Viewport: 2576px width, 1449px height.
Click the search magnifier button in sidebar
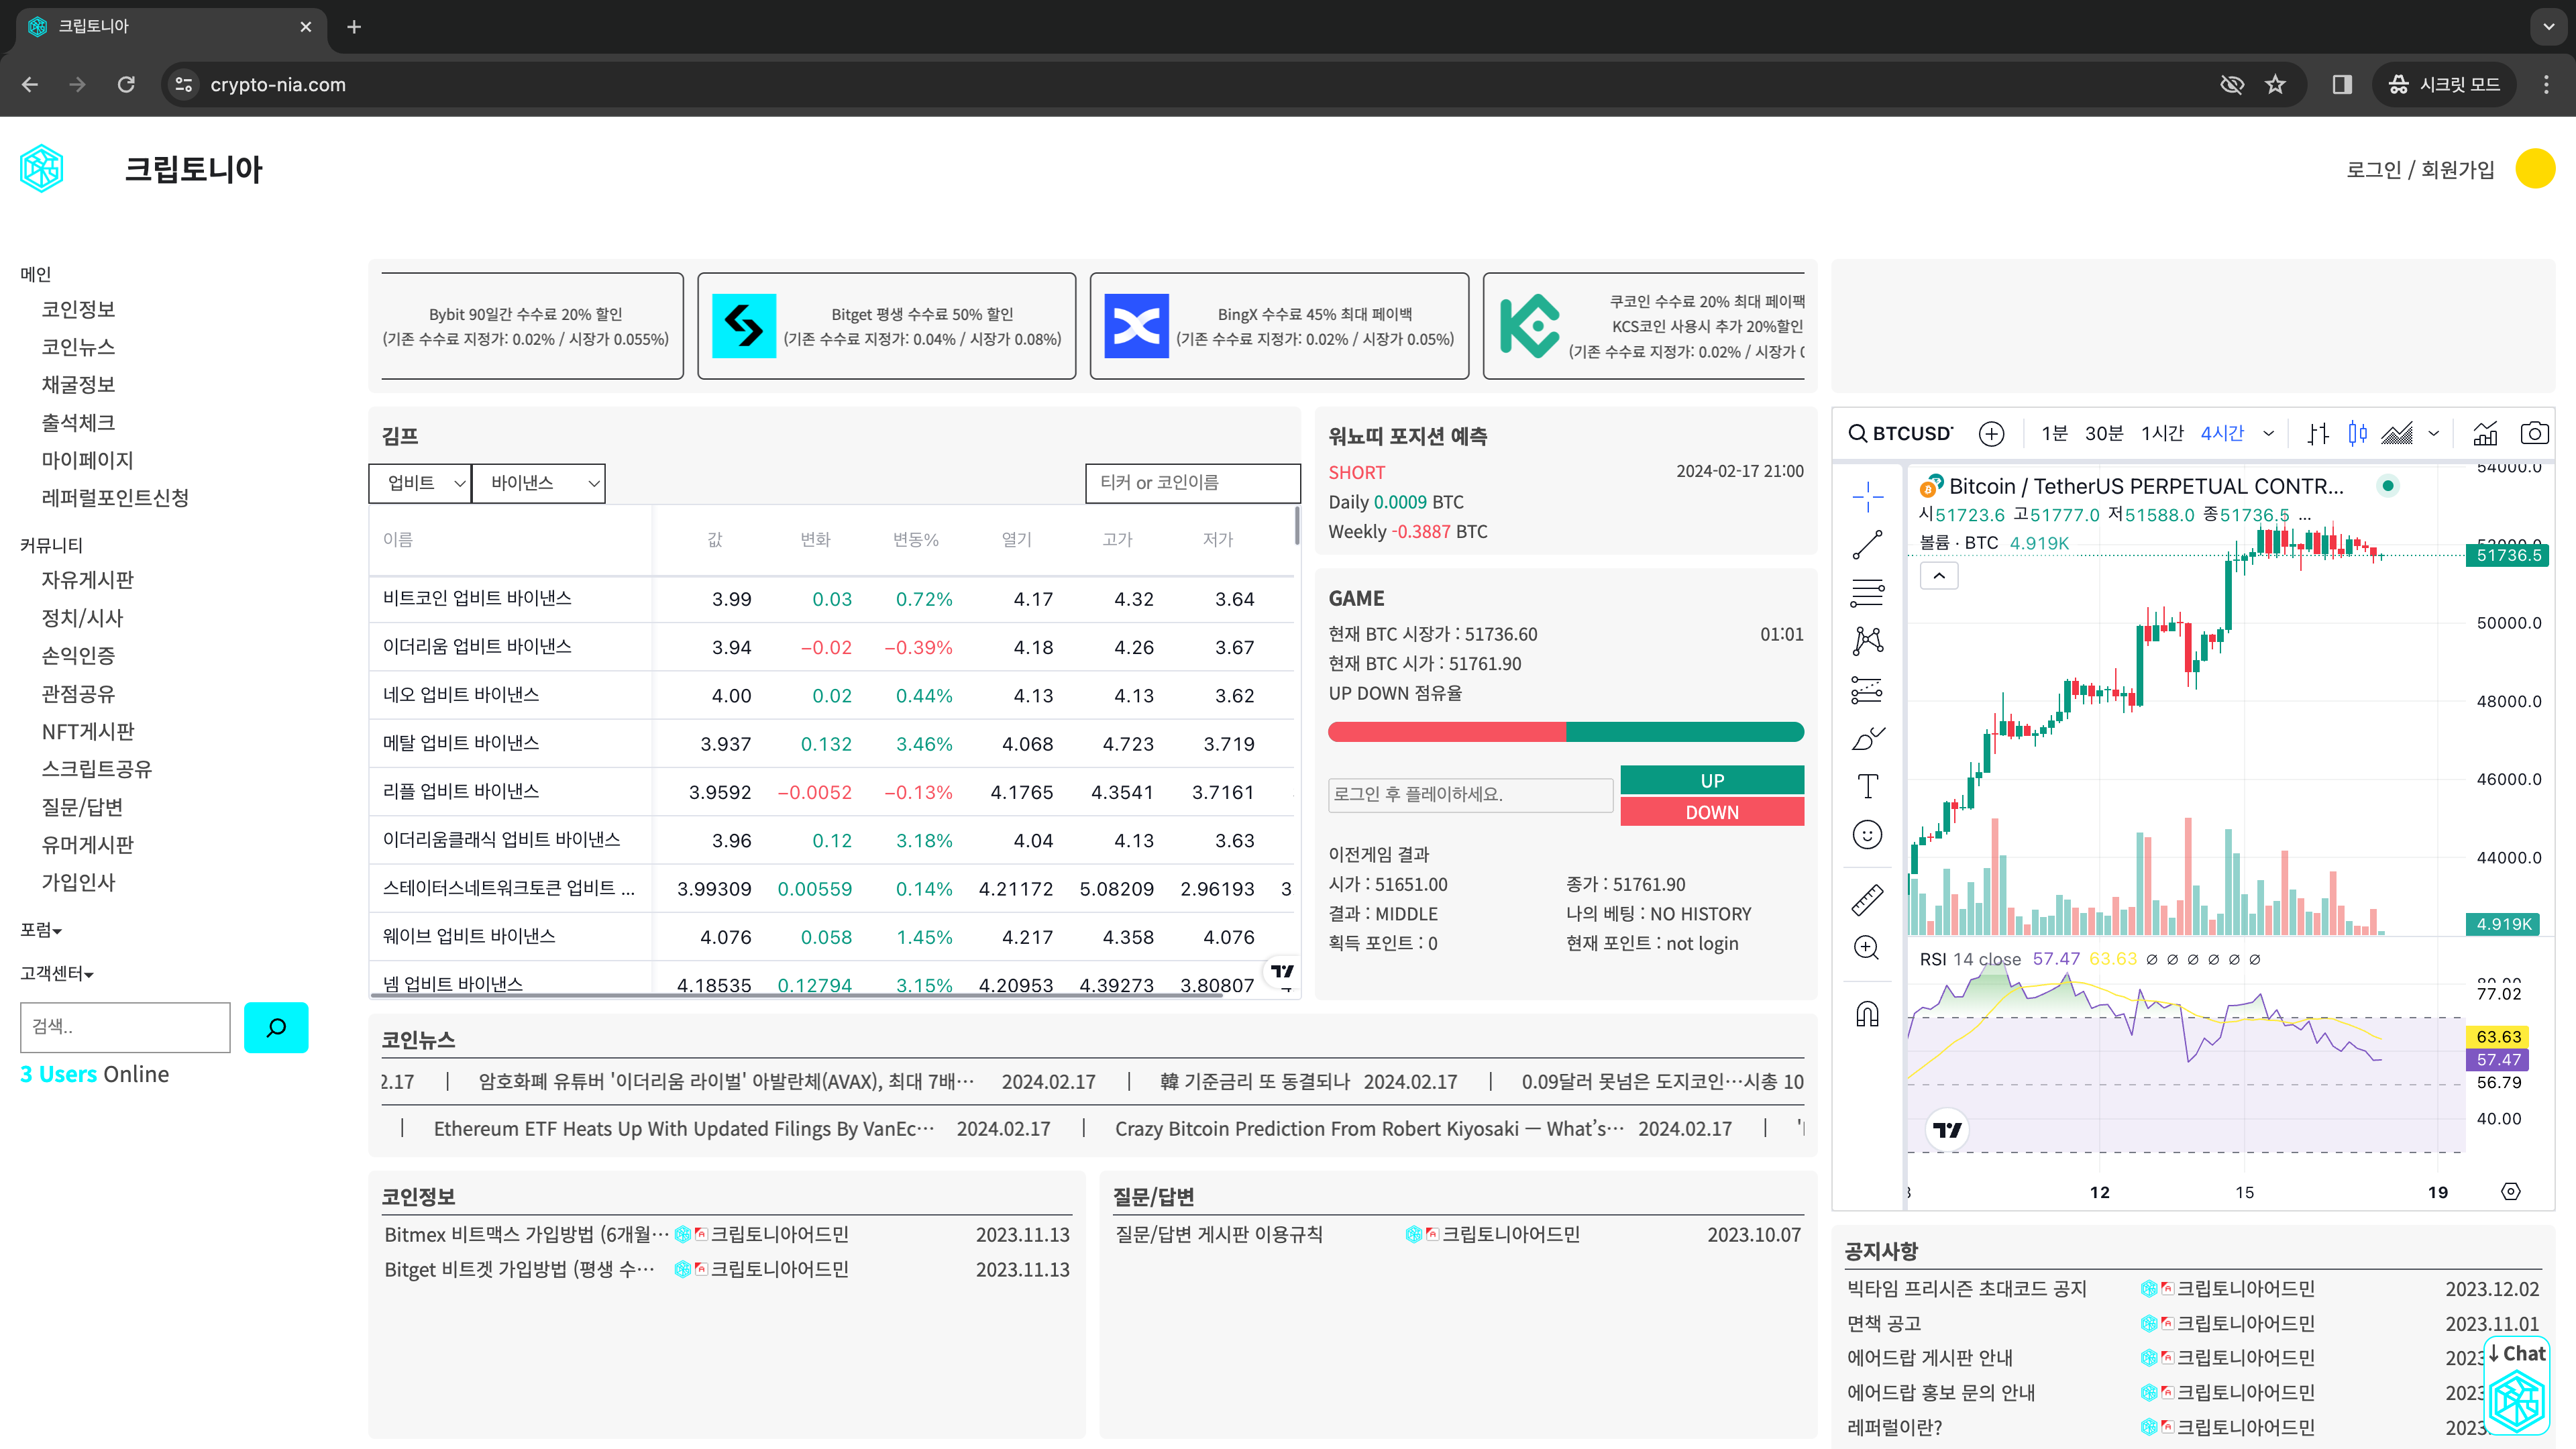276,1027
